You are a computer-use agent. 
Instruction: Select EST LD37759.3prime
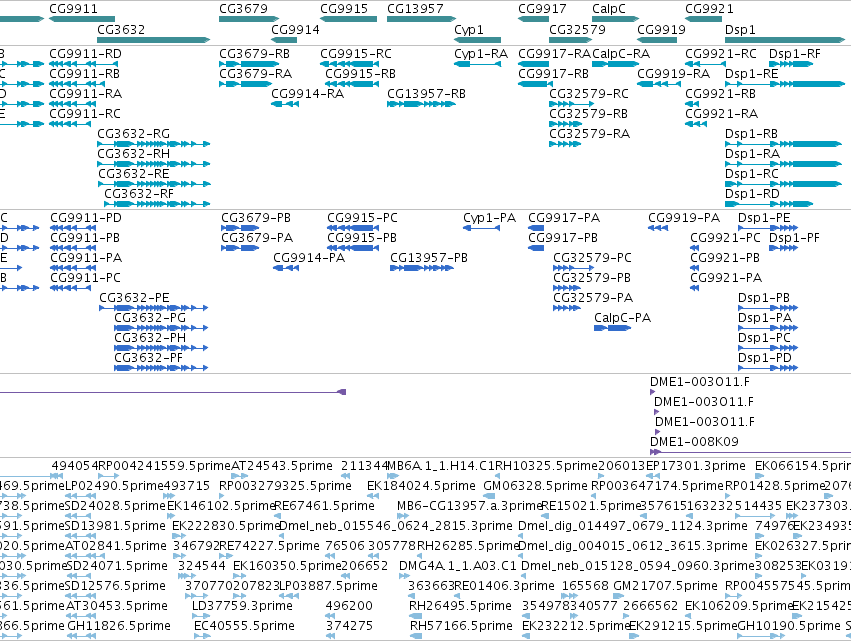(201, 615)
